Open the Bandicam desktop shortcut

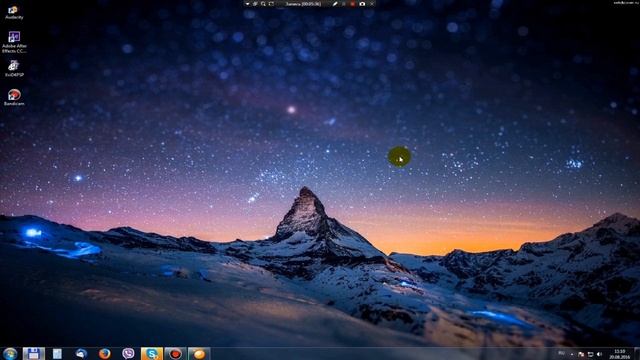(x=14, y=98)
